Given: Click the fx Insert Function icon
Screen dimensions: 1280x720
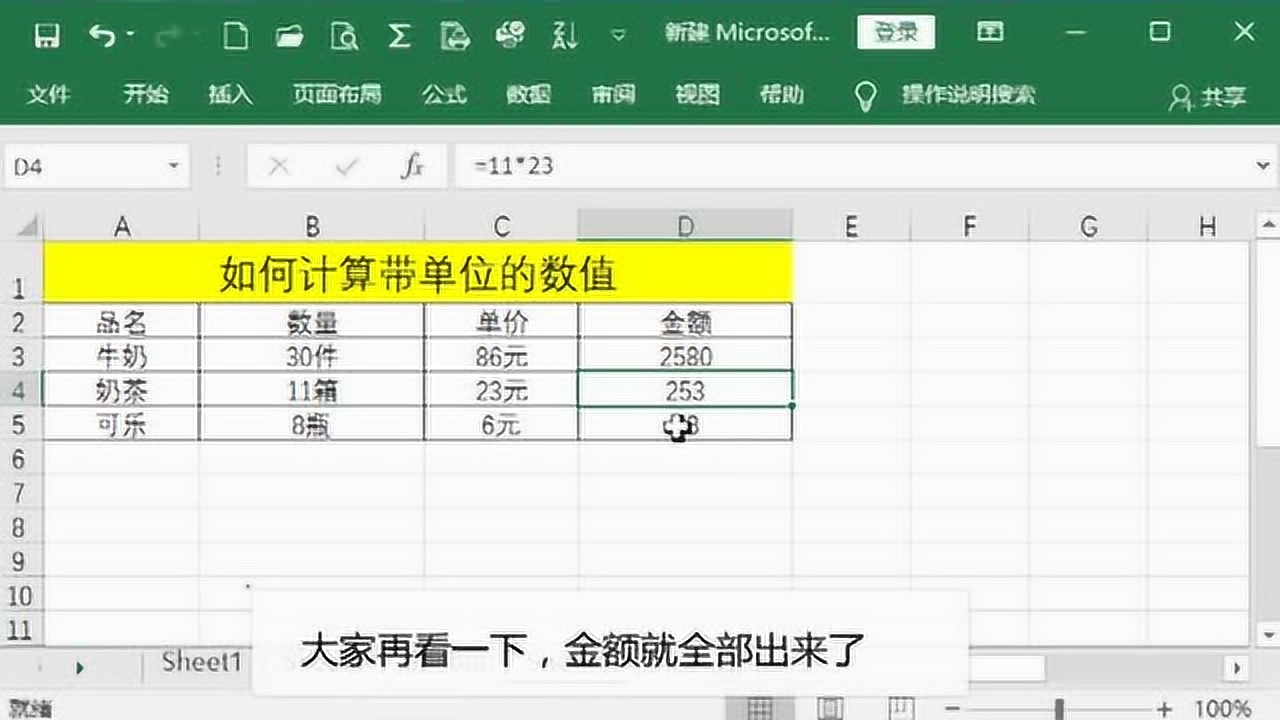Looking at the screenshot, I should pyautogui.click(x=412, y=166).
